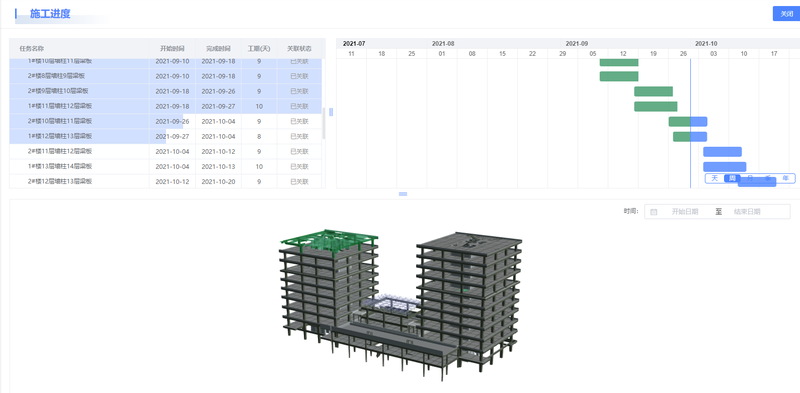
Task: Select the 天 (day) time scale option
Action: tap(714, 178)
